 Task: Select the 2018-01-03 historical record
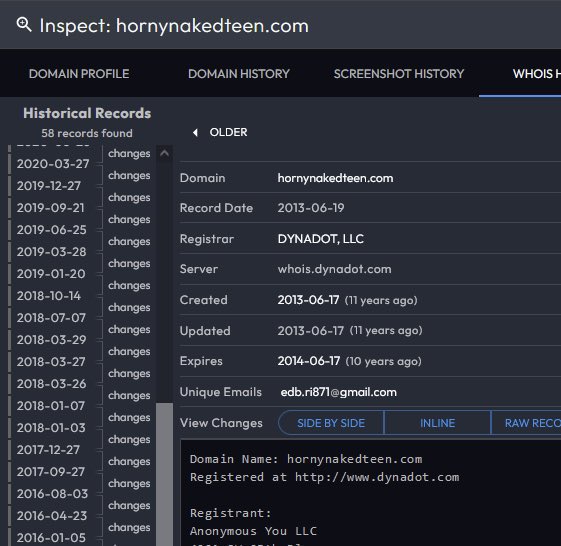tap(51, 428)
